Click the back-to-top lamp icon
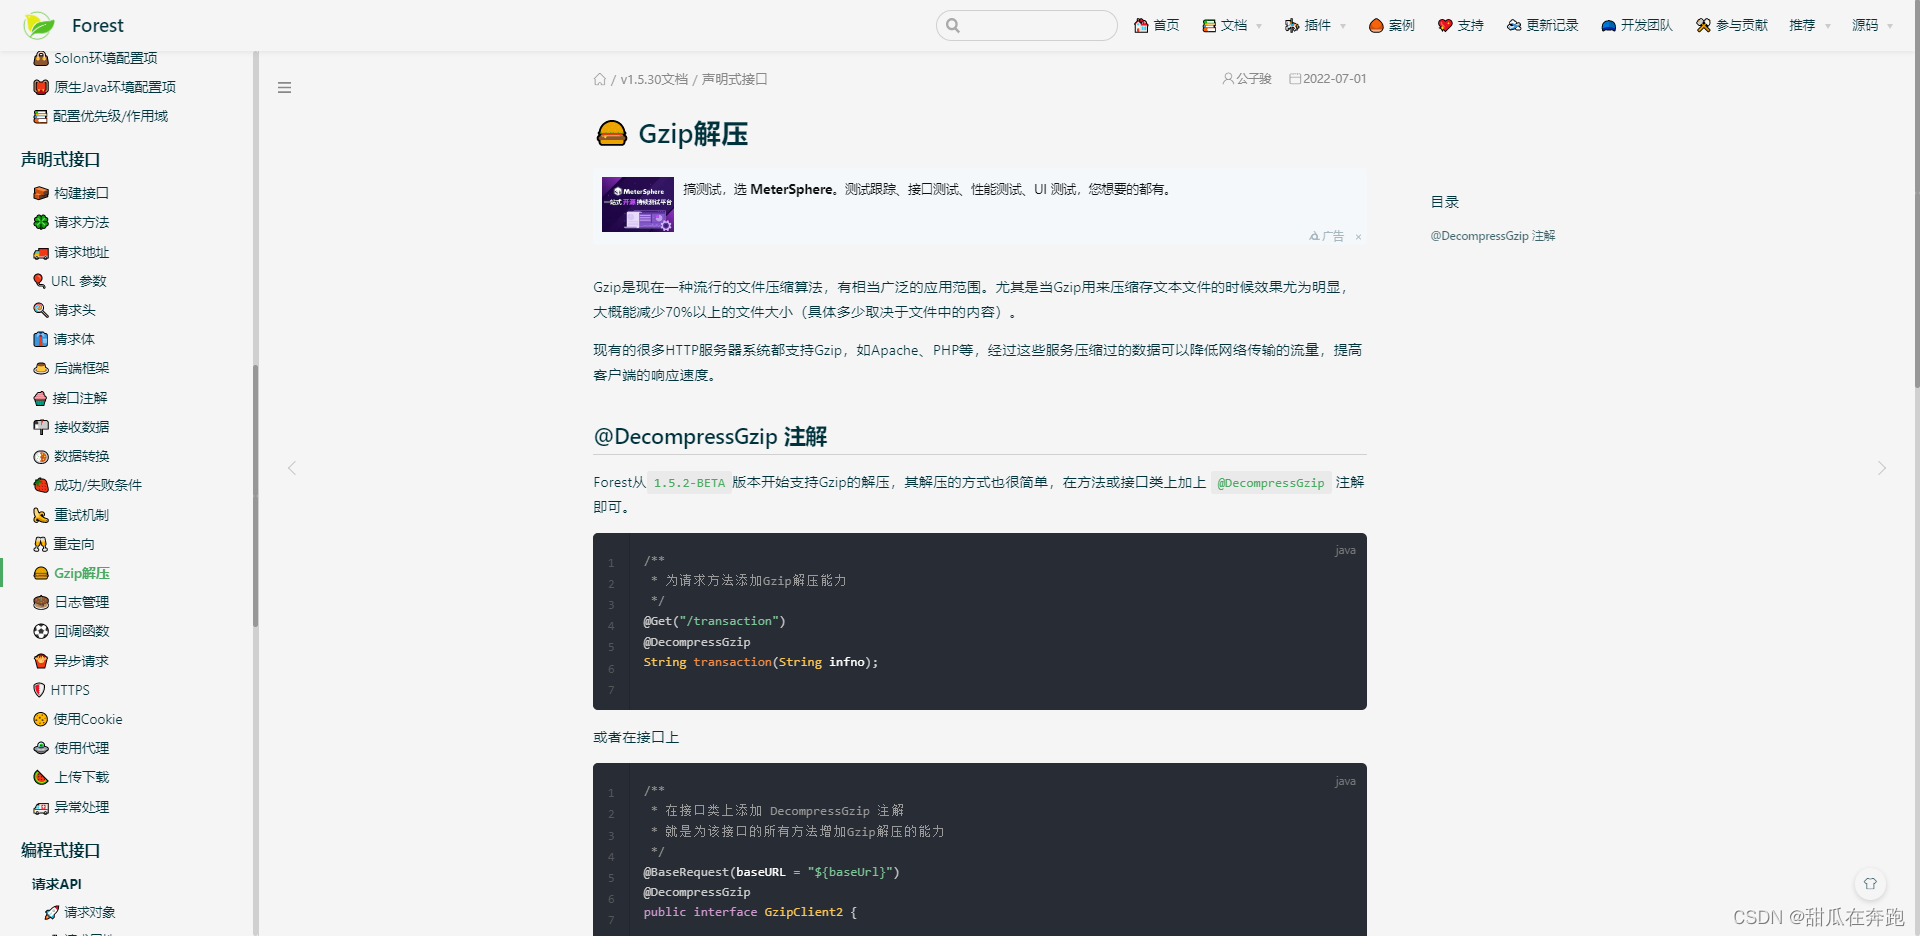1920x936 pixels. [1871, 884]
